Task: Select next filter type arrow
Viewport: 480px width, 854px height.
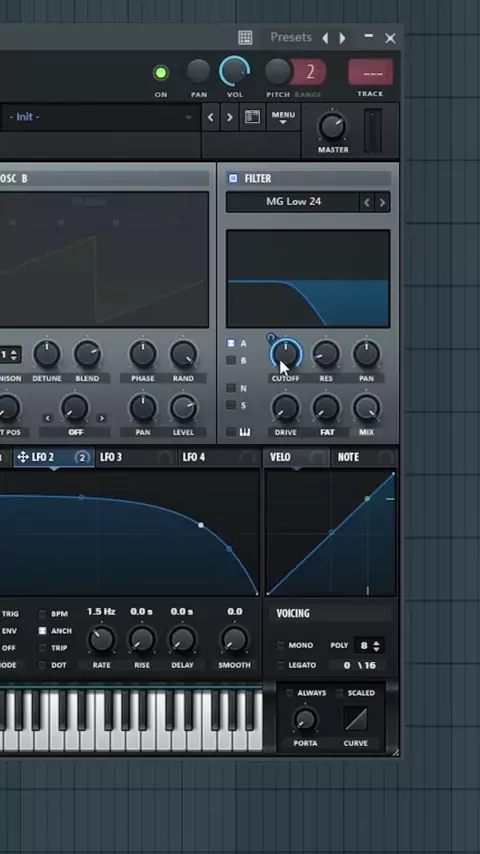Action: 382,203
